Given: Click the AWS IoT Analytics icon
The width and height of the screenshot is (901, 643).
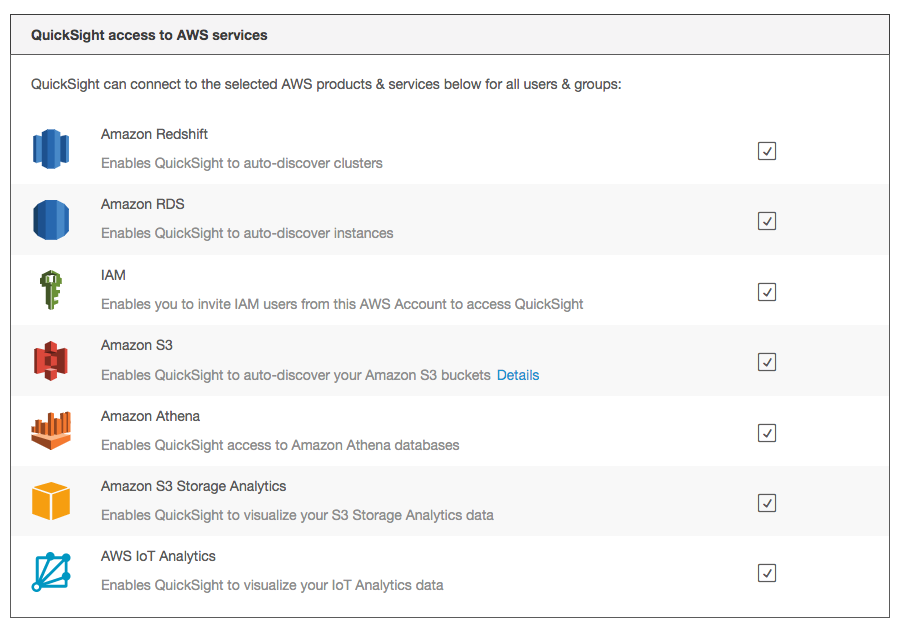Looking at the screenshot, I should 51,570.
